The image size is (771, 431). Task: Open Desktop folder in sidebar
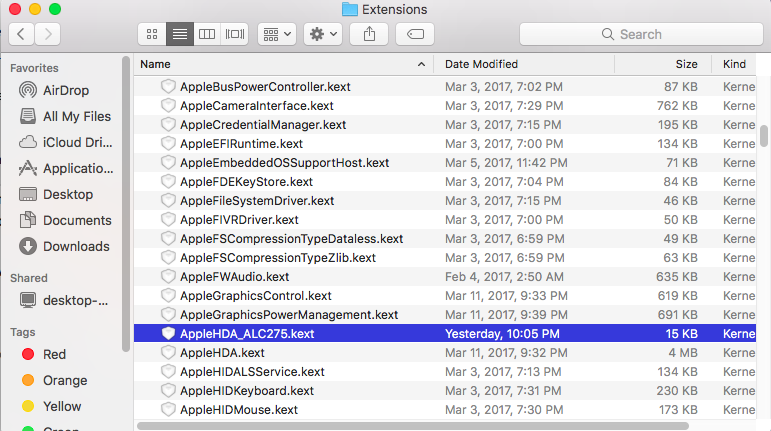coord(68,194)
